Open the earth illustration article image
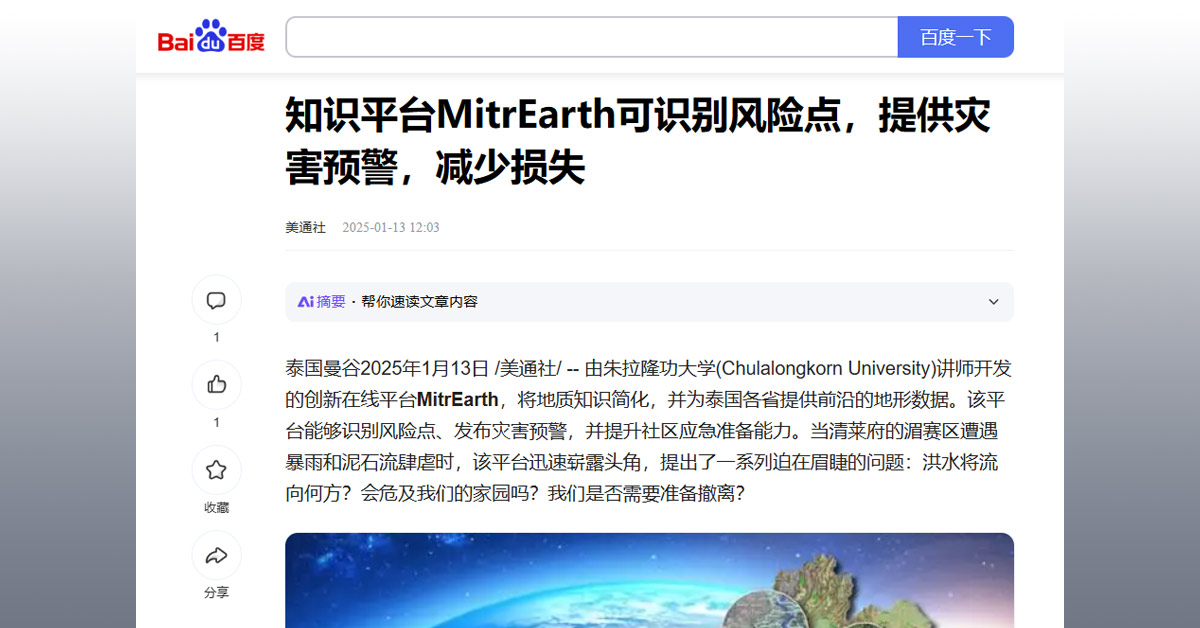1200x628 pixels. tap(650, 580)
